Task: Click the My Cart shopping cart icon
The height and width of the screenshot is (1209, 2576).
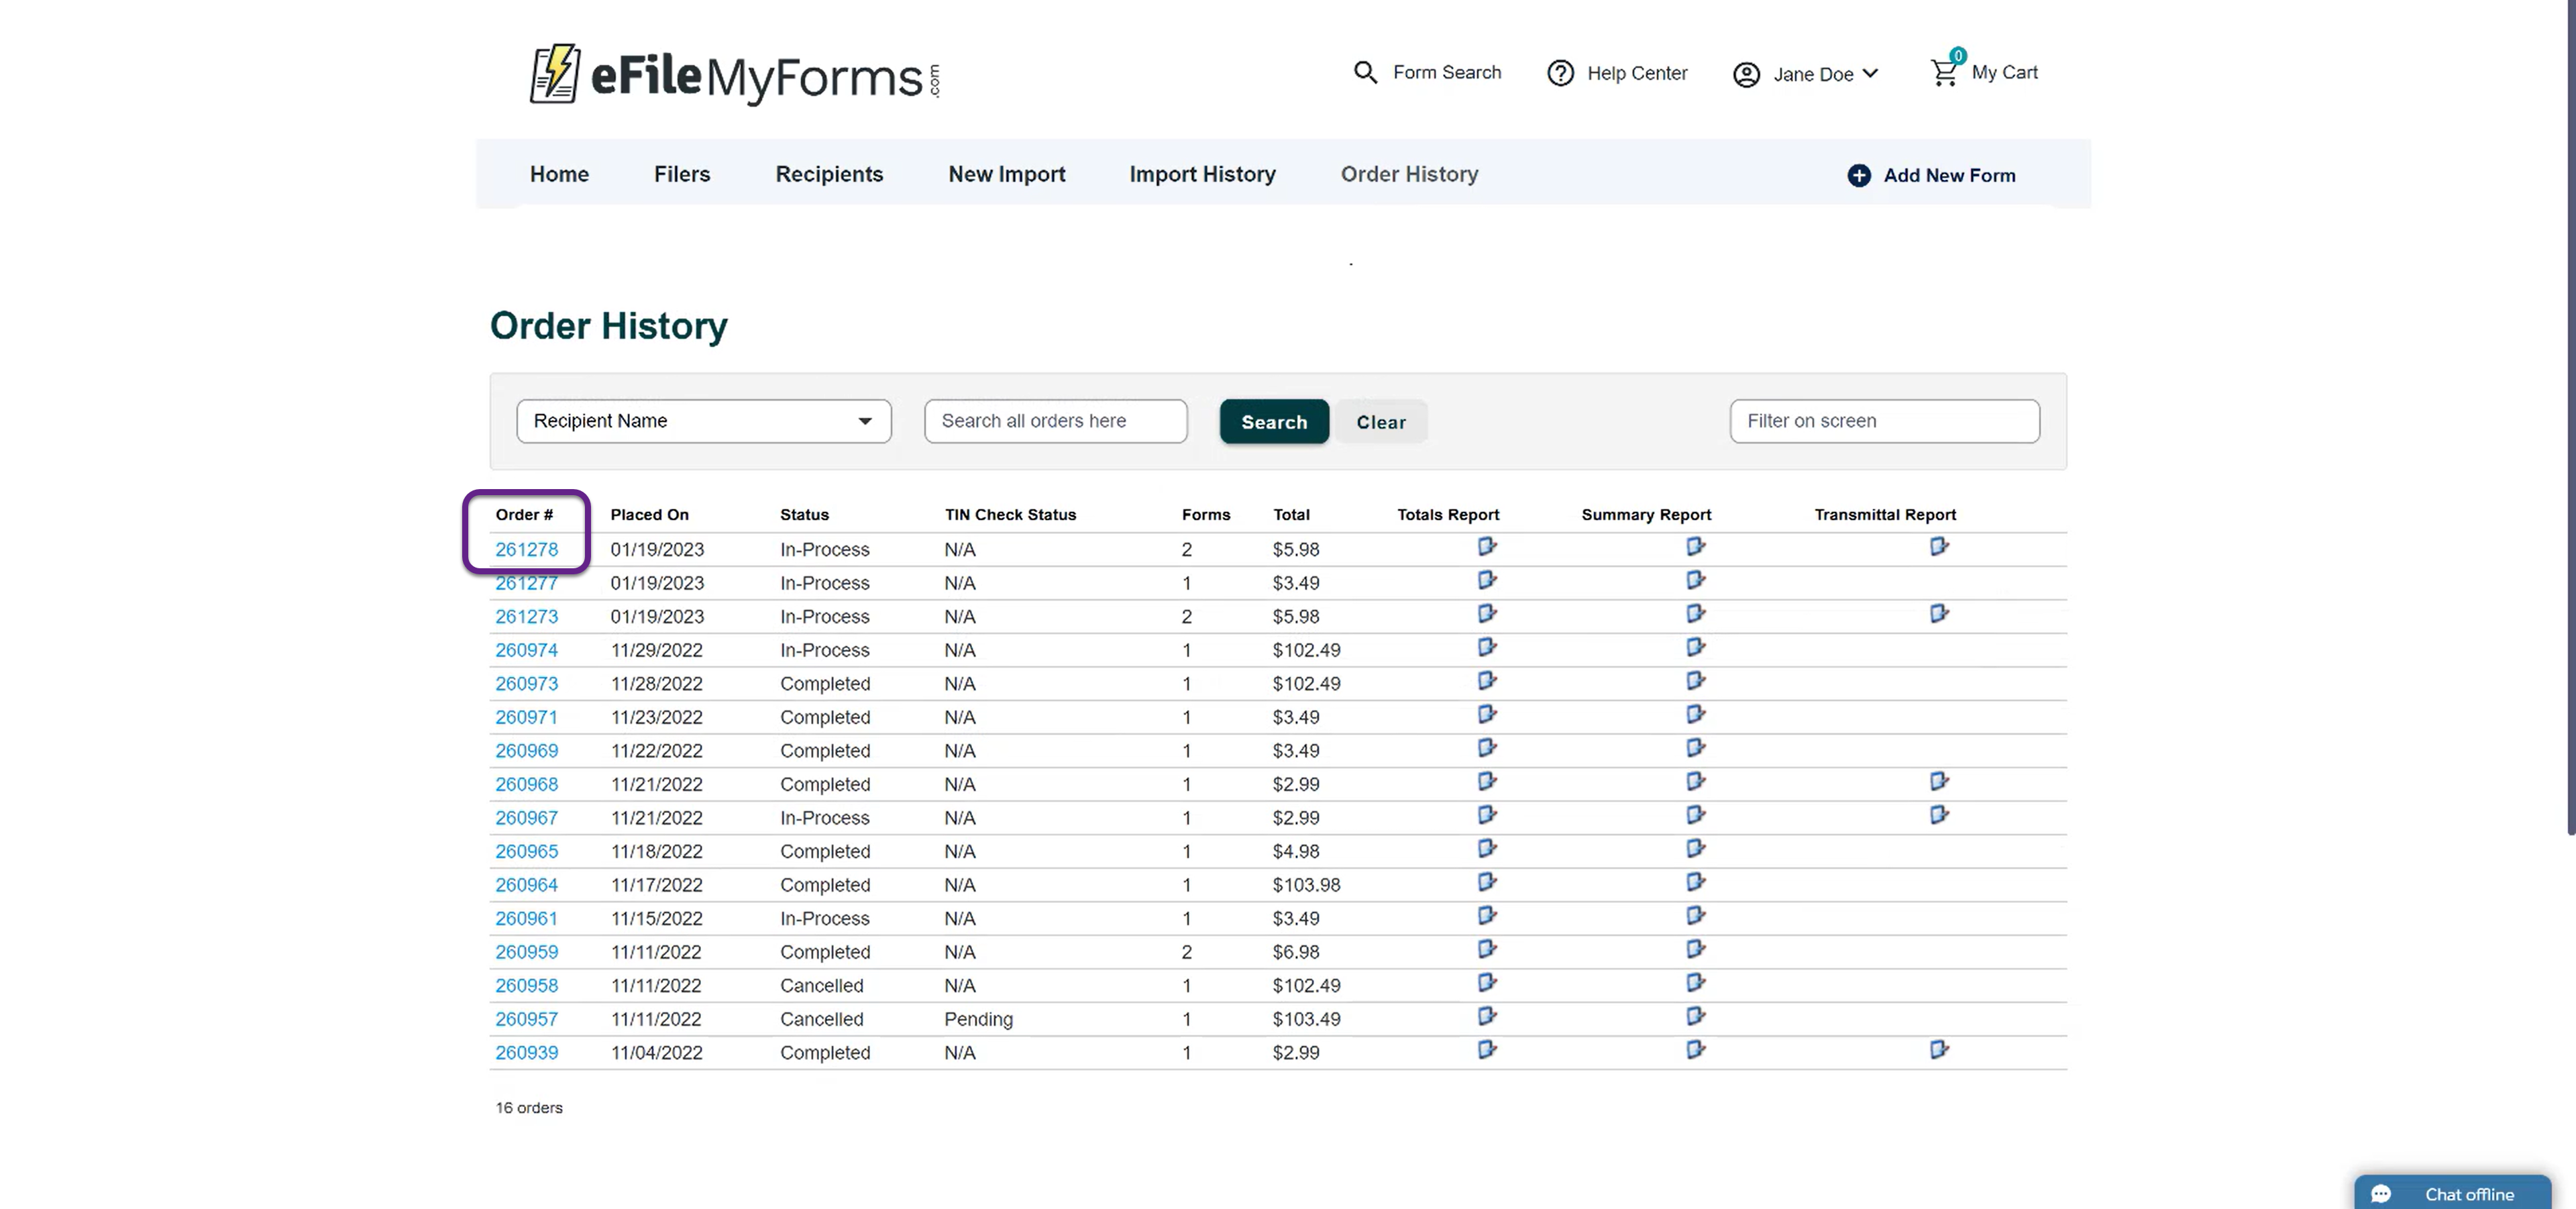Action: (1944, 72)
